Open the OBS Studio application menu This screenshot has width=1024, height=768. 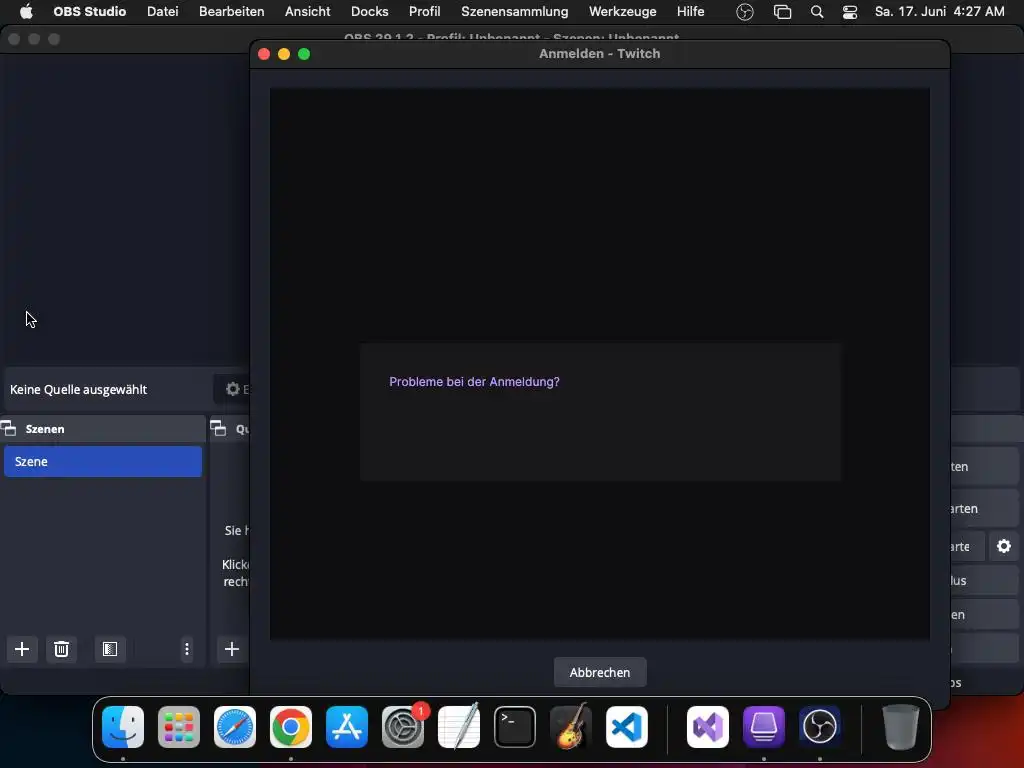(x=89, y=11)
